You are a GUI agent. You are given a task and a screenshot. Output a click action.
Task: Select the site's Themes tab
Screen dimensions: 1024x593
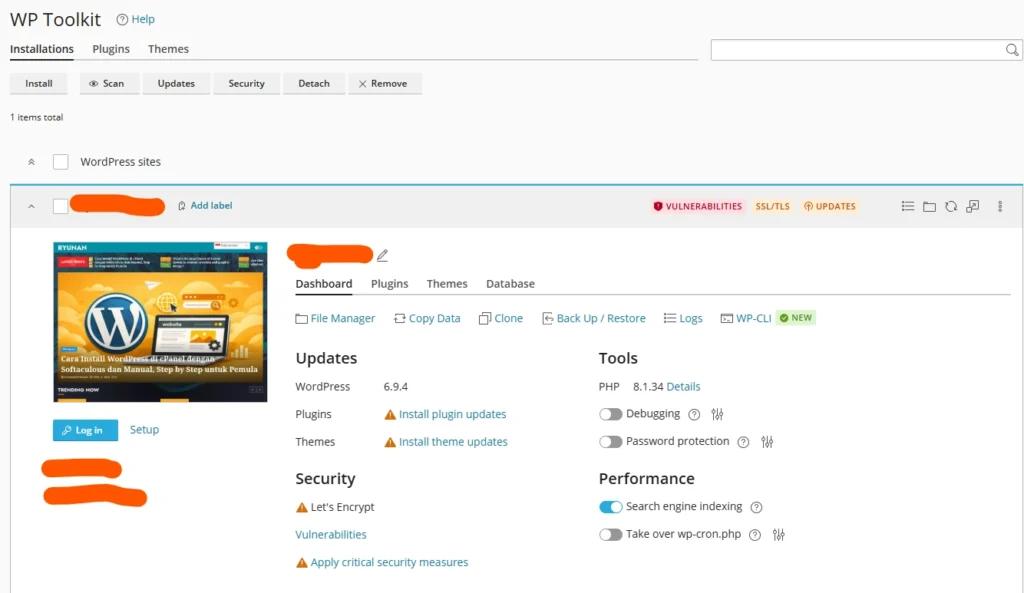point(447,283)
